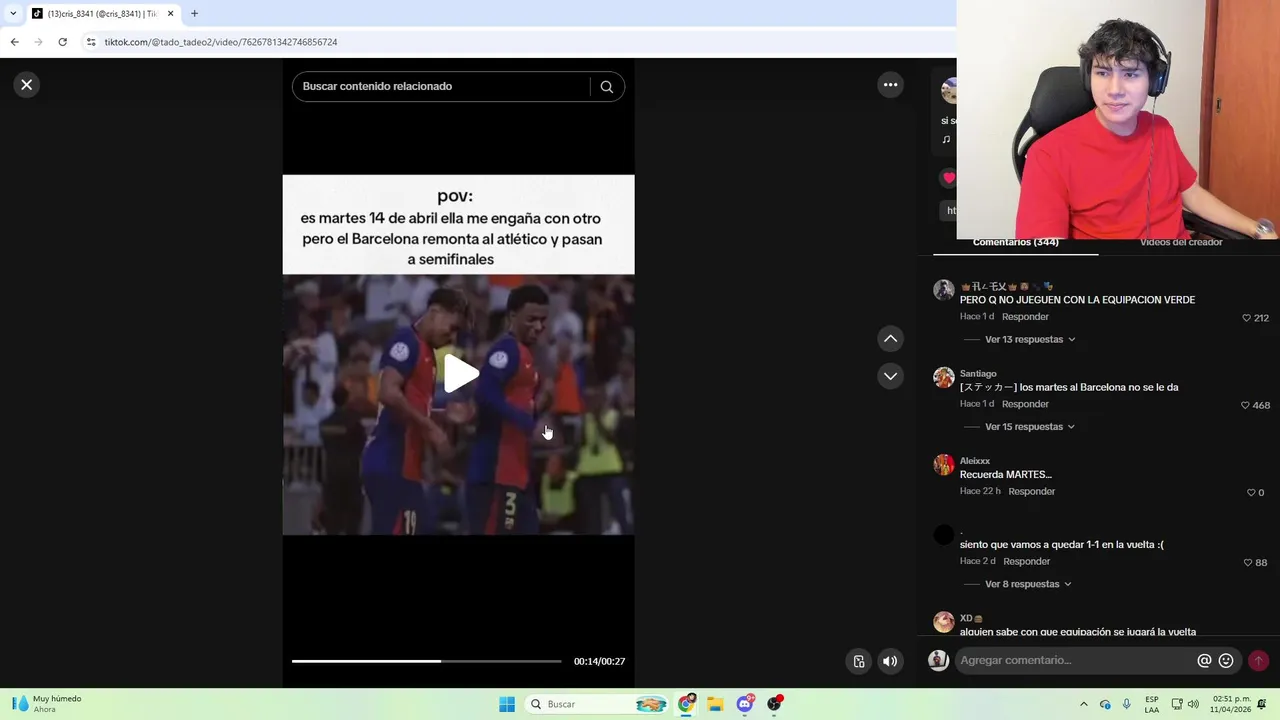Click the Windows taskbar Buscar search box
Image resolution: width=1280 pixels, height=720 pixels.
tap(597, 704)
